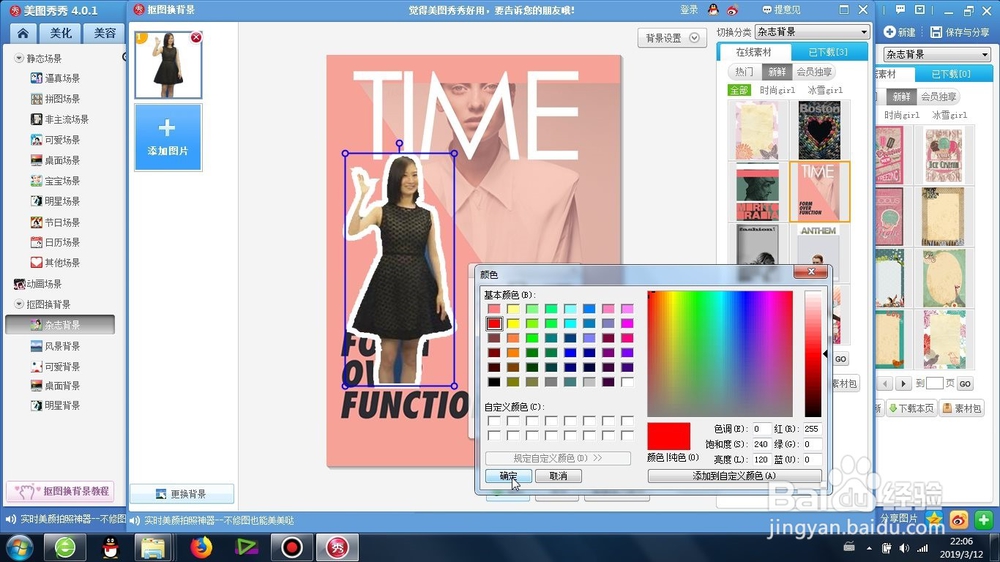Select 可爱场景 item
This screenshot has height=562, width=1000.
click(x=55, y=140)
